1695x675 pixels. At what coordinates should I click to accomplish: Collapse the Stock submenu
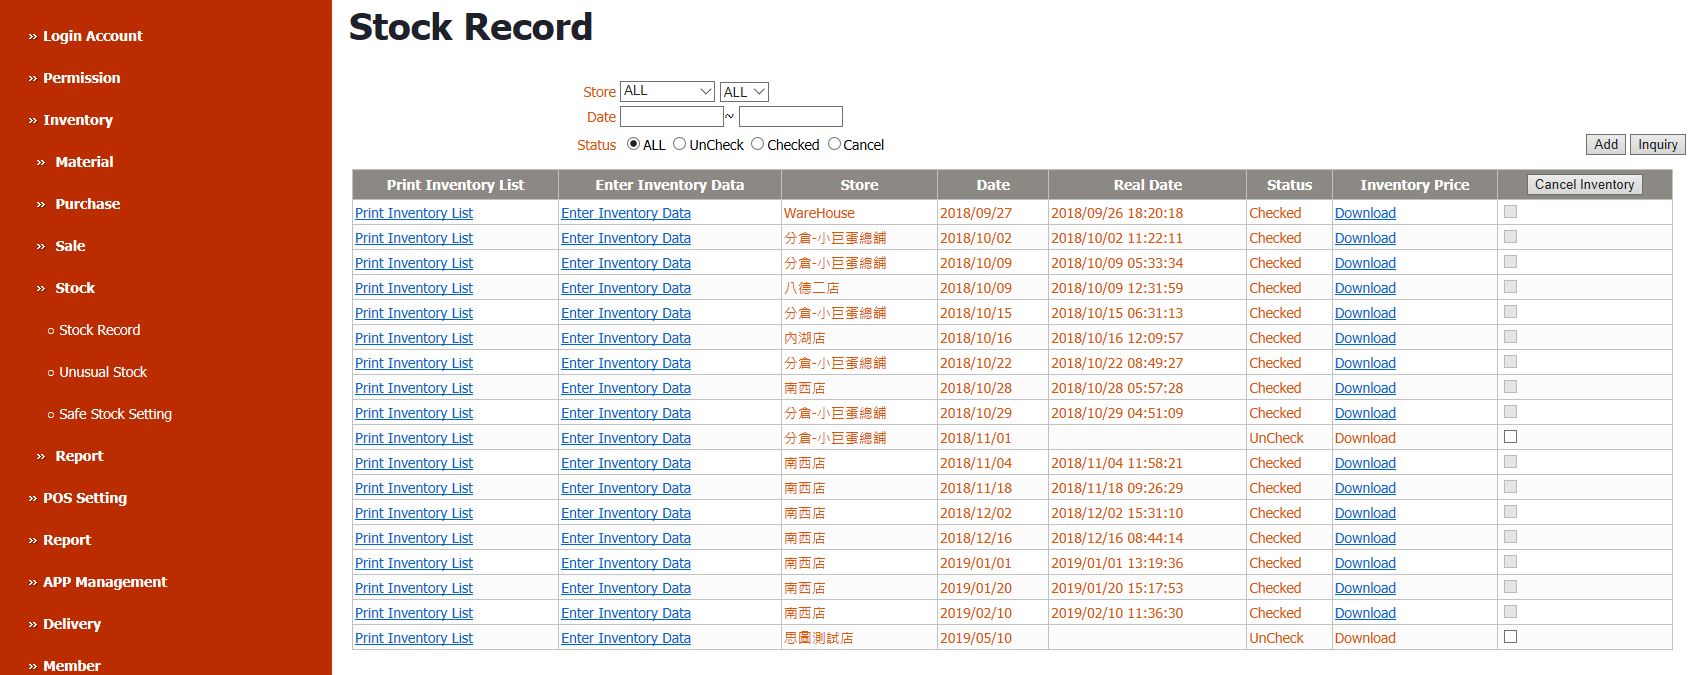coord(75,288)
